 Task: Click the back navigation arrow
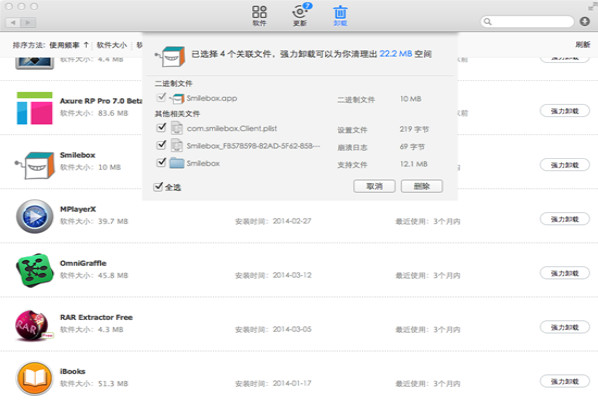pyautogui.click(x=13, y=23)
